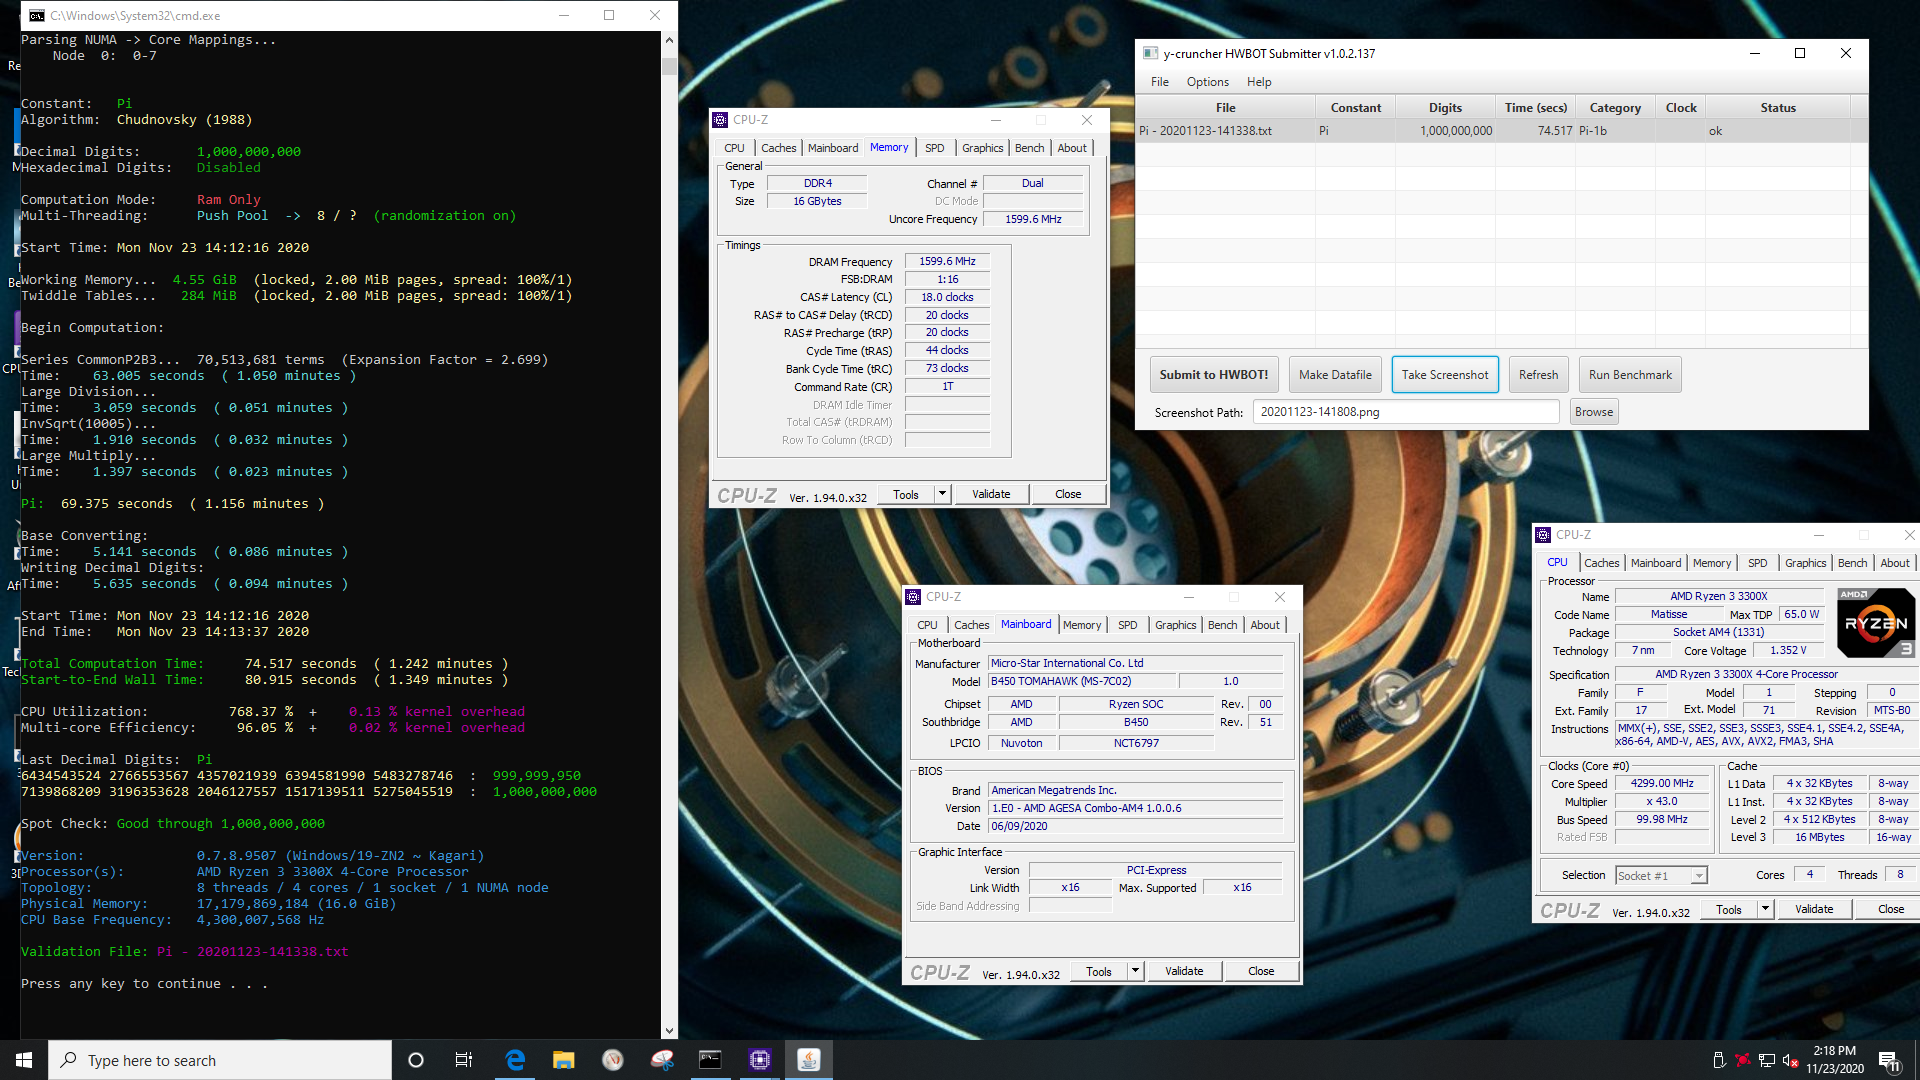The image size is (1920, 1080).
Task: Click the CPU-Z CPU window title icon
Action: [1543, 535]
